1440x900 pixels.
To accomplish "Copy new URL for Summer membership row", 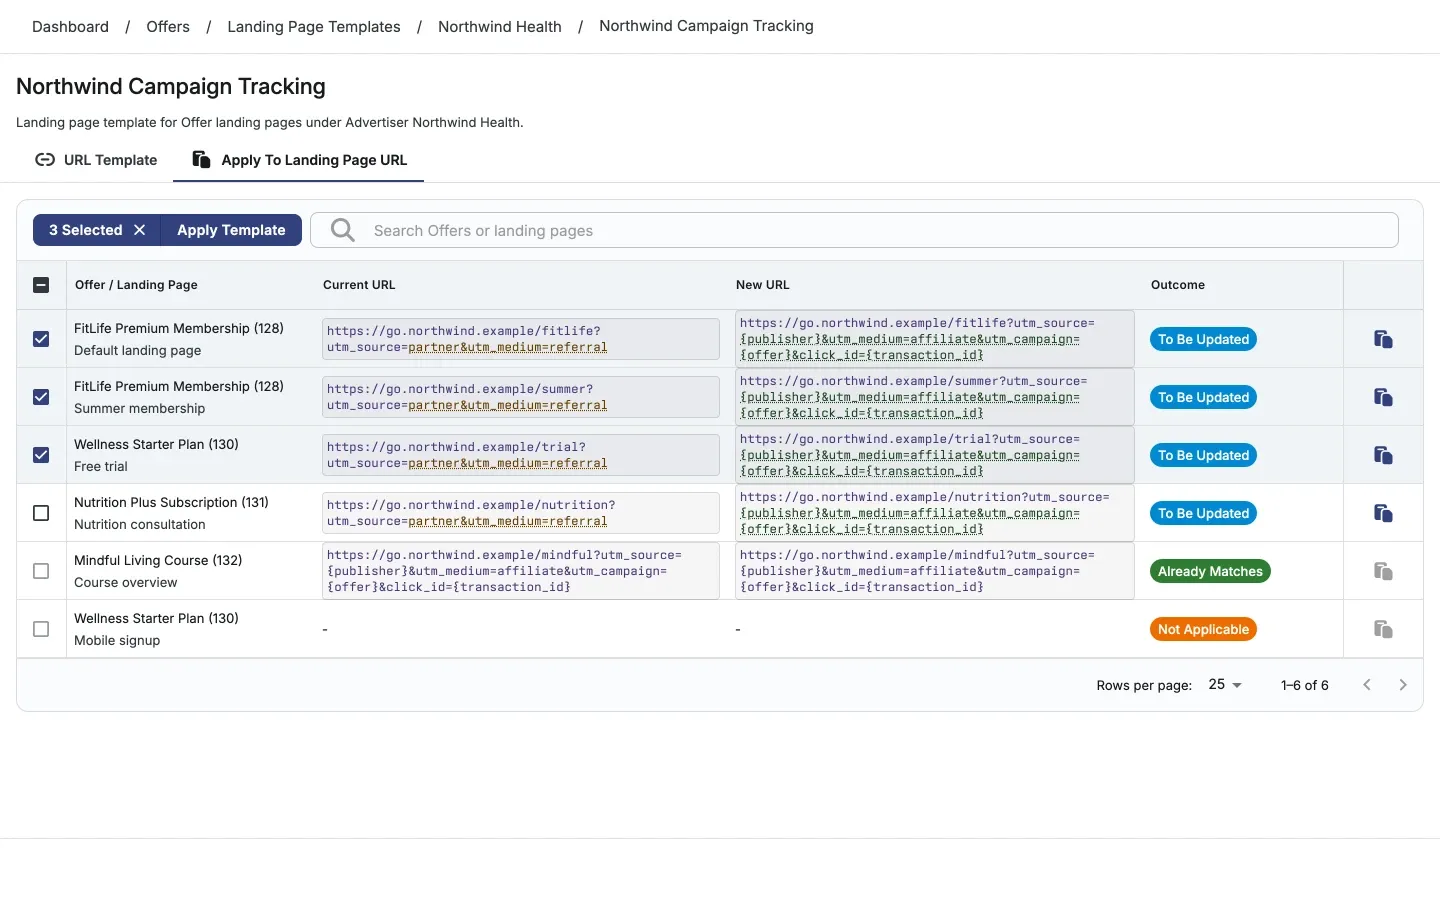I will pyautogui.click(x=1383, y=397).
